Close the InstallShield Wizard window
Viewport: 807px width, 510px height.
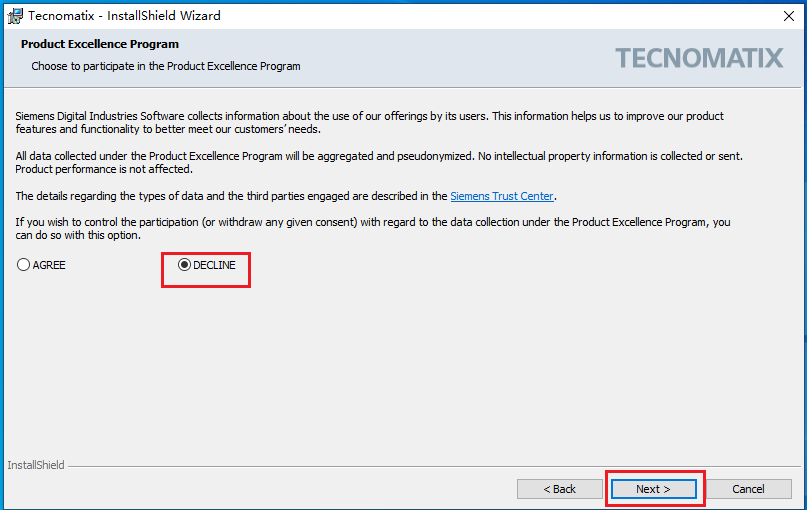click(x=789, y=15)
